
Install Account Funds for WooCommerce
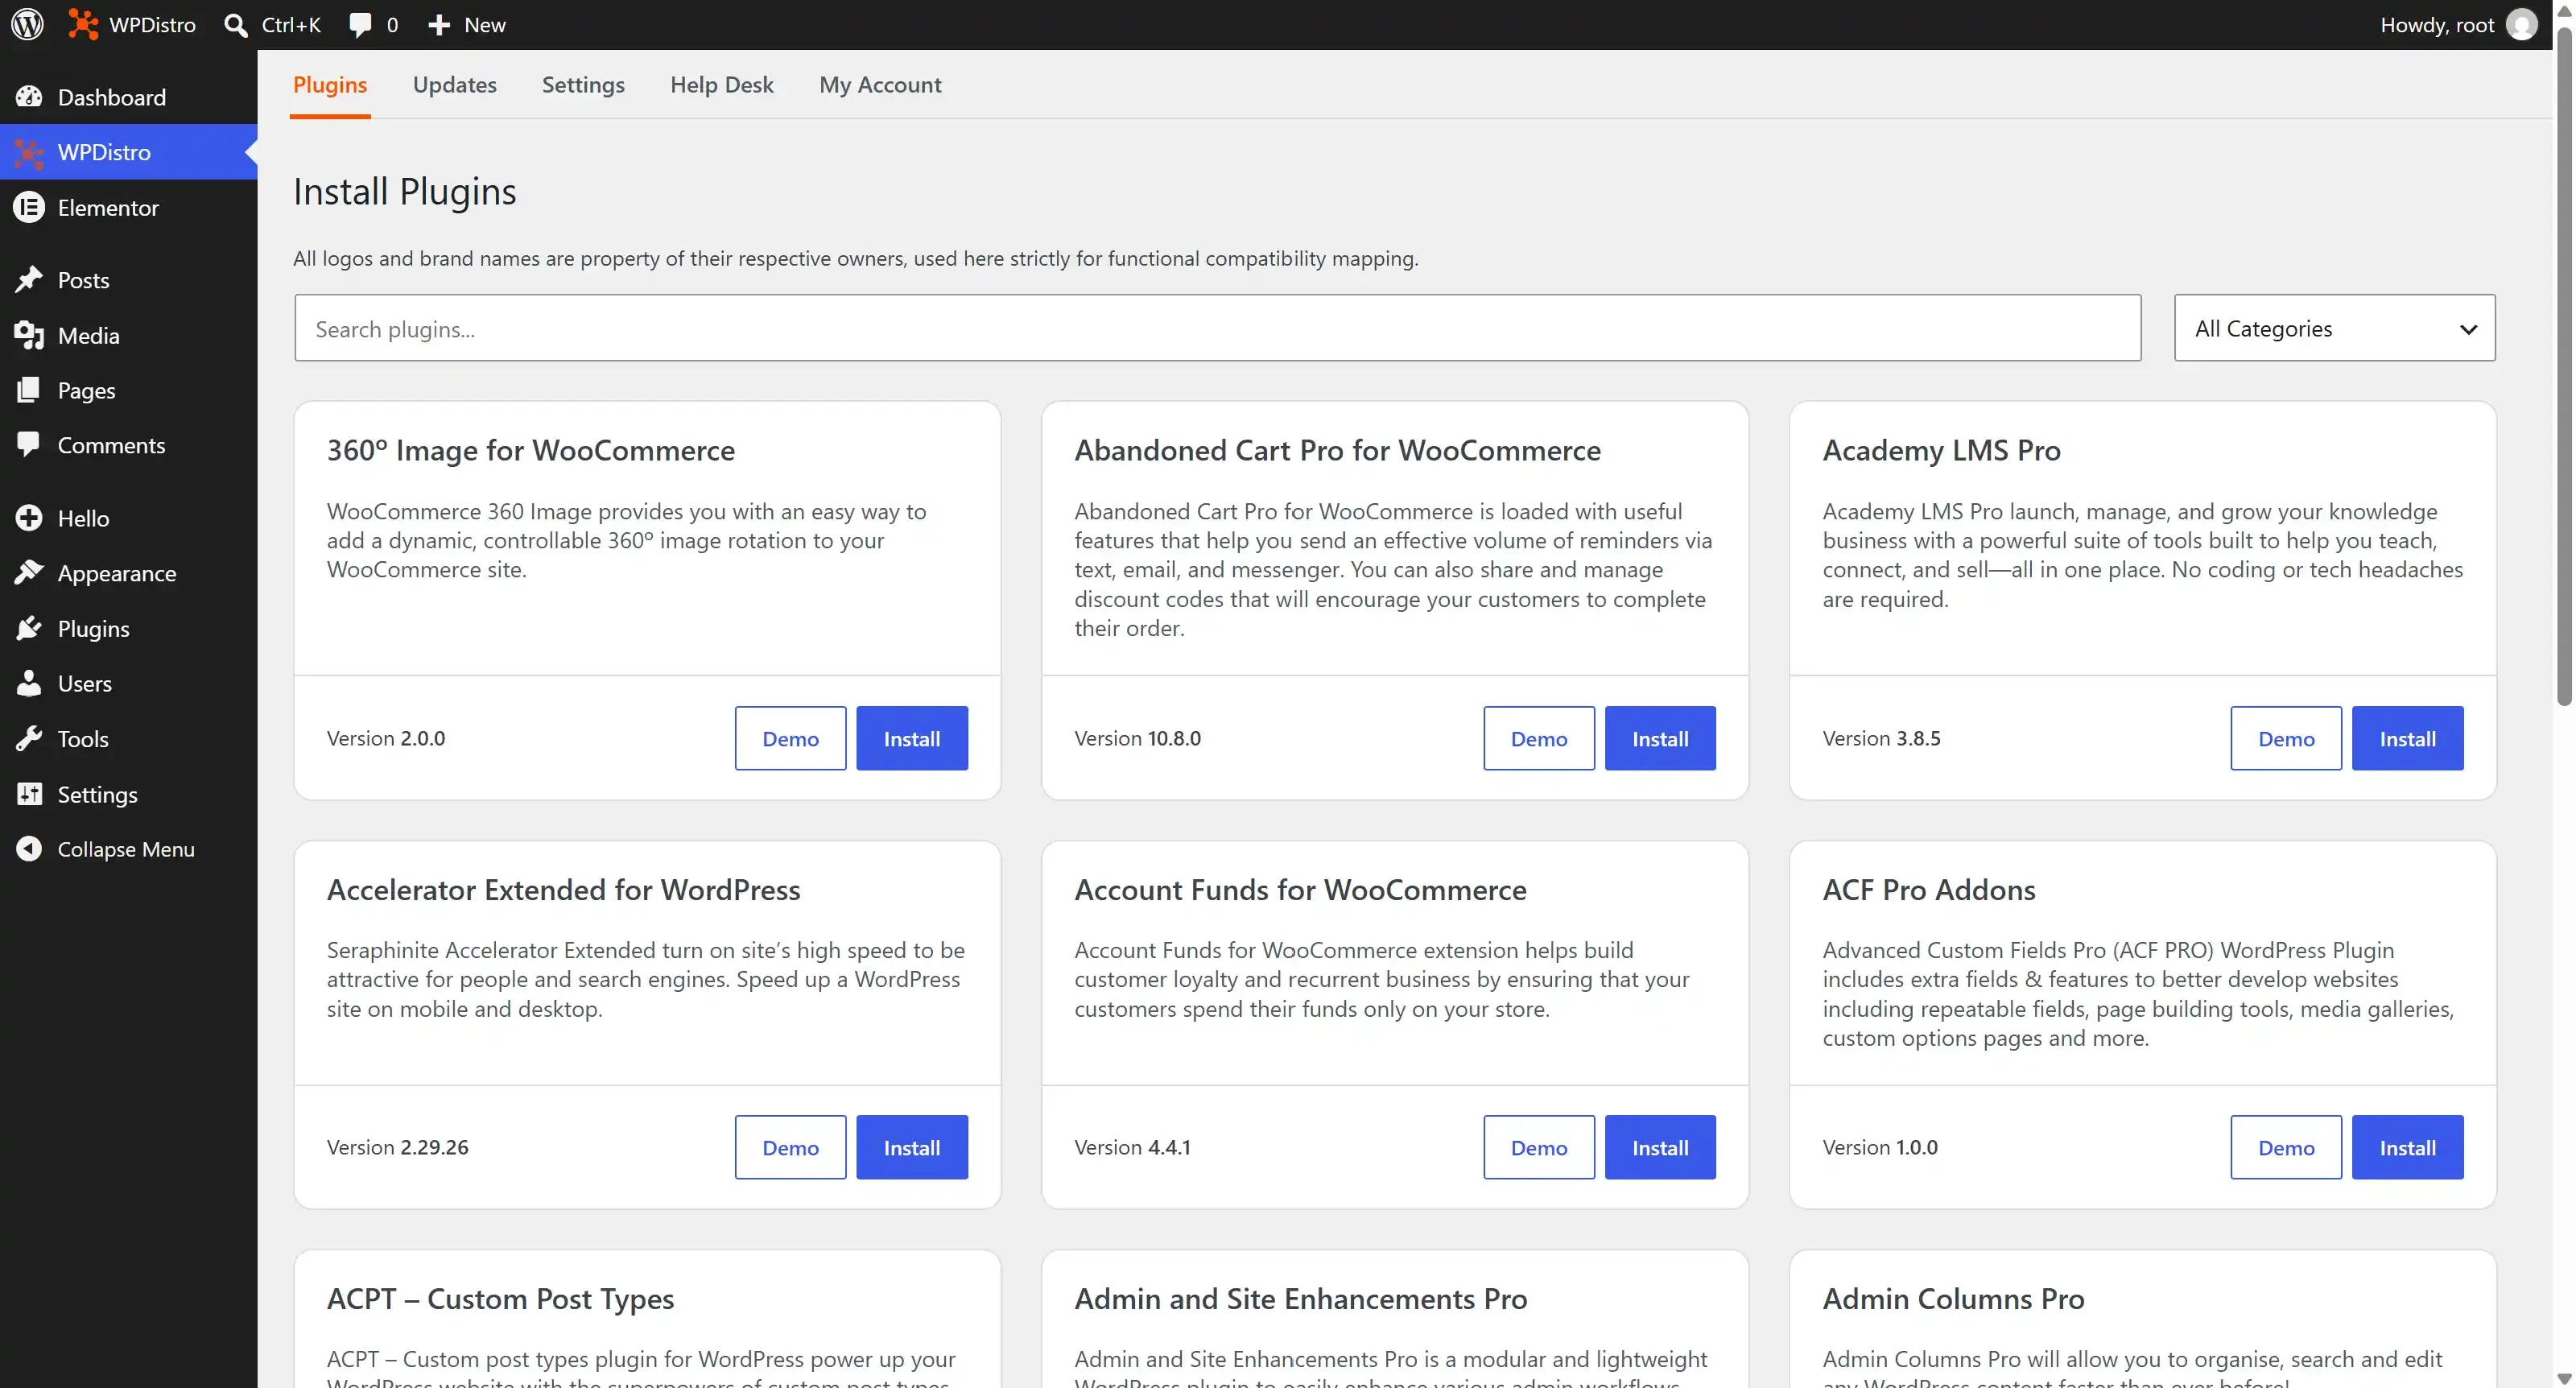(x=1660, y=1148)
